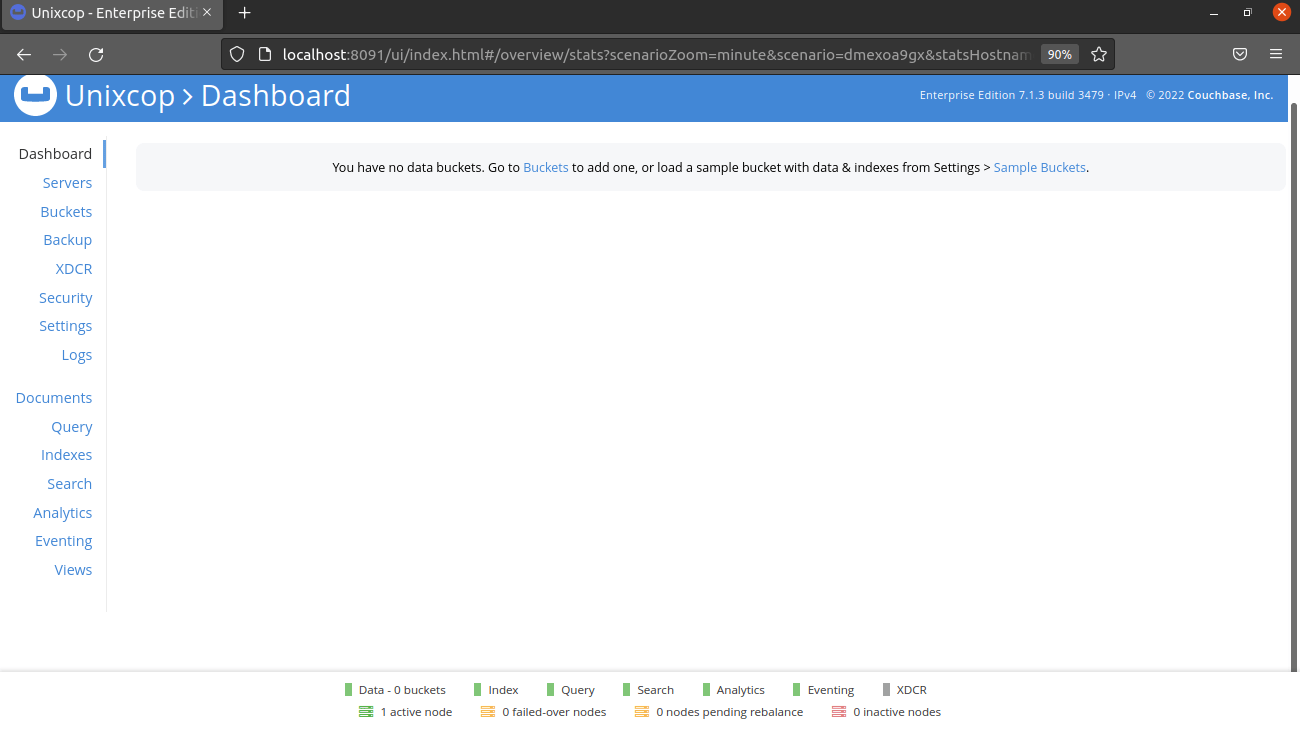Open Query workbench in the sidebar
The image size is (1300, 731).
[72, 427]
